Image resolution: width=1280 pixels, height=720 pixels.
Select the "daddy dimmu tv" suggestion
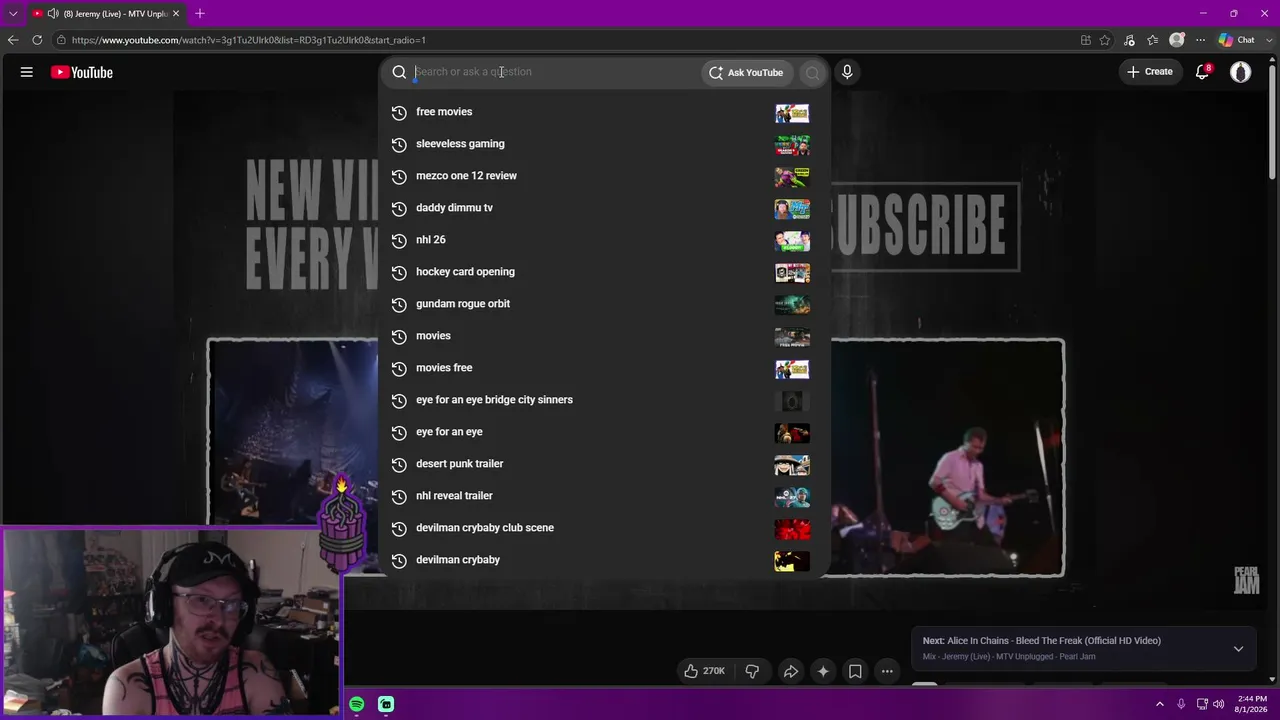pyautogui.click(x=604, y=208)
